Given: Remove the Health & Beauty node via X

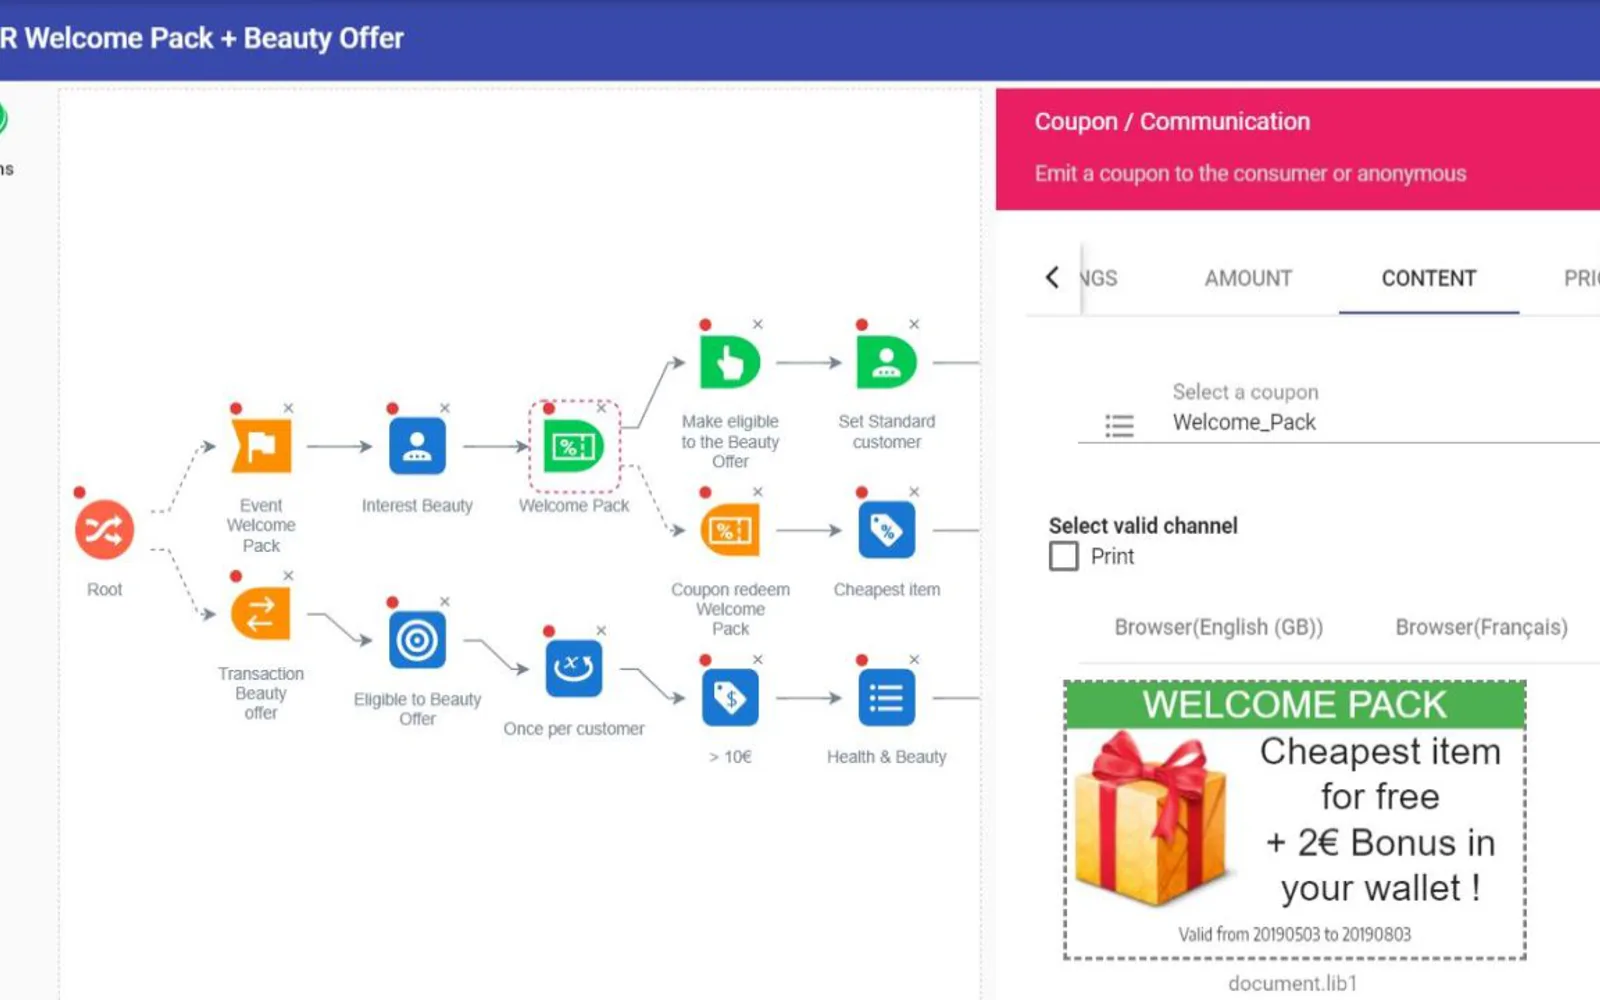Looking at the screenshot, I should pos(914,660).
